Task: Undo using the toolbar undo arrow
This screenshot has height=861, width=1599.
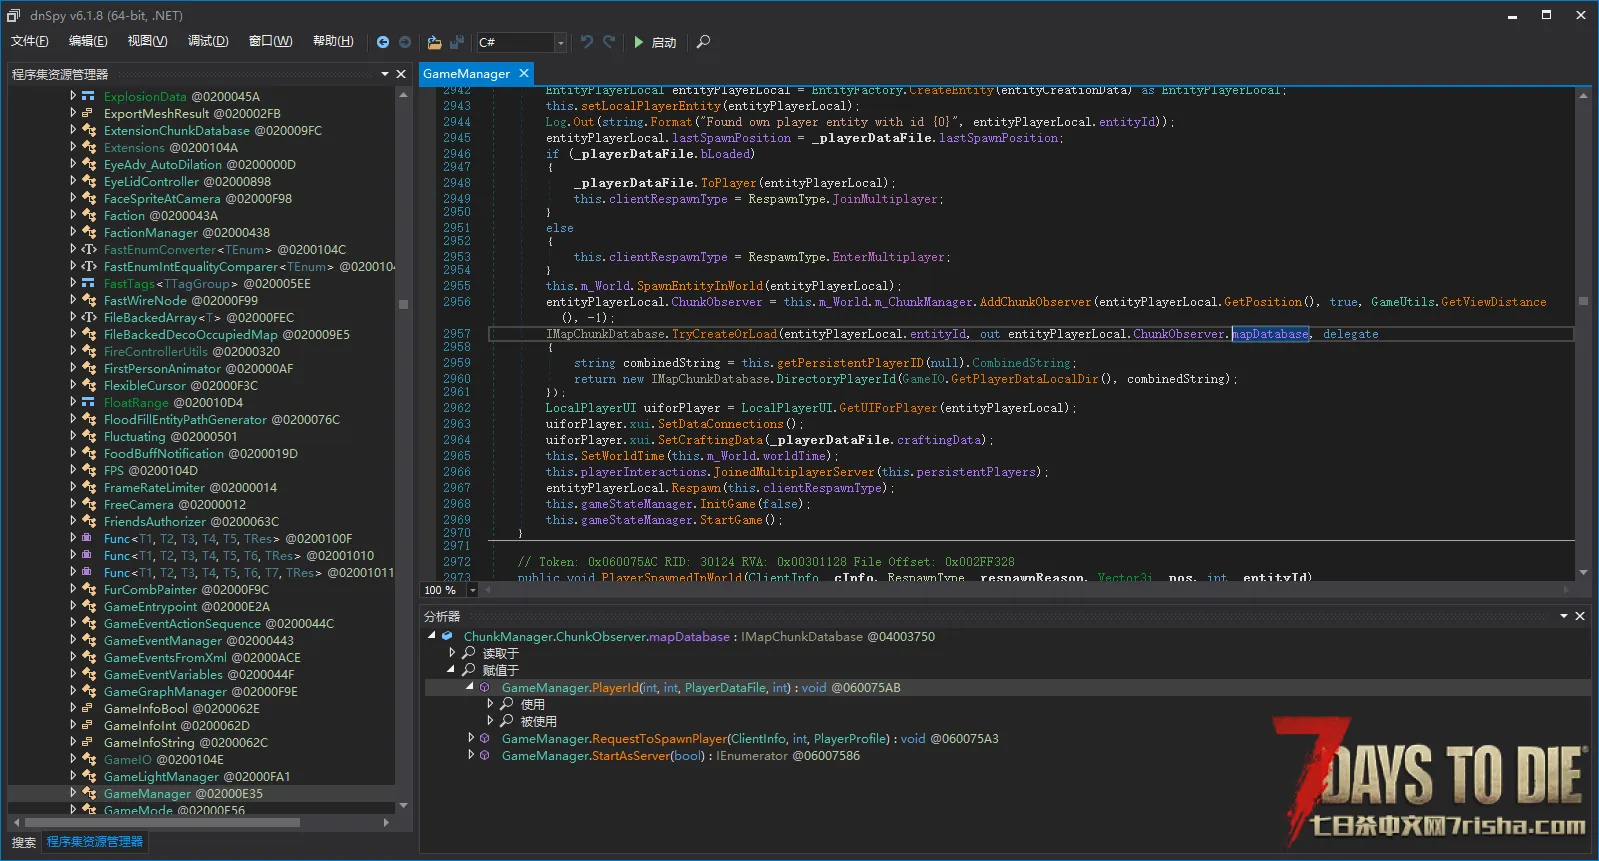Action: (x=587, y=42)
